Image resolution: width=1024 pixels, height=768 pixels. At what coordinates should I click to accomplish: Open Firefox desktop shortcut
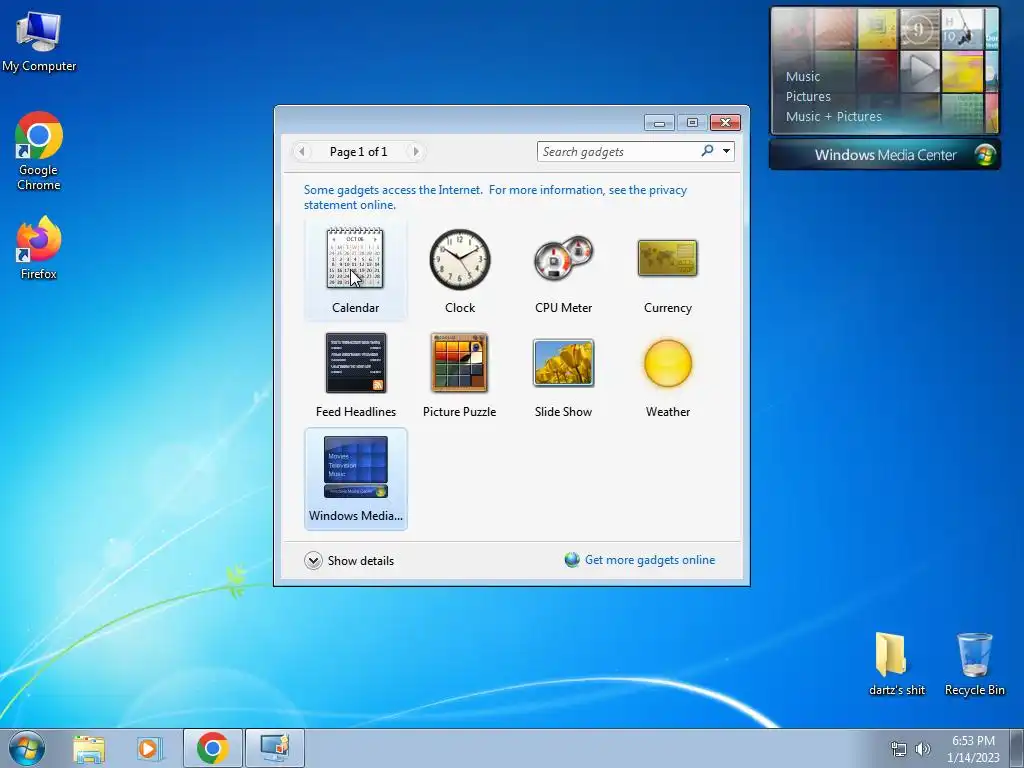point(39,248)
